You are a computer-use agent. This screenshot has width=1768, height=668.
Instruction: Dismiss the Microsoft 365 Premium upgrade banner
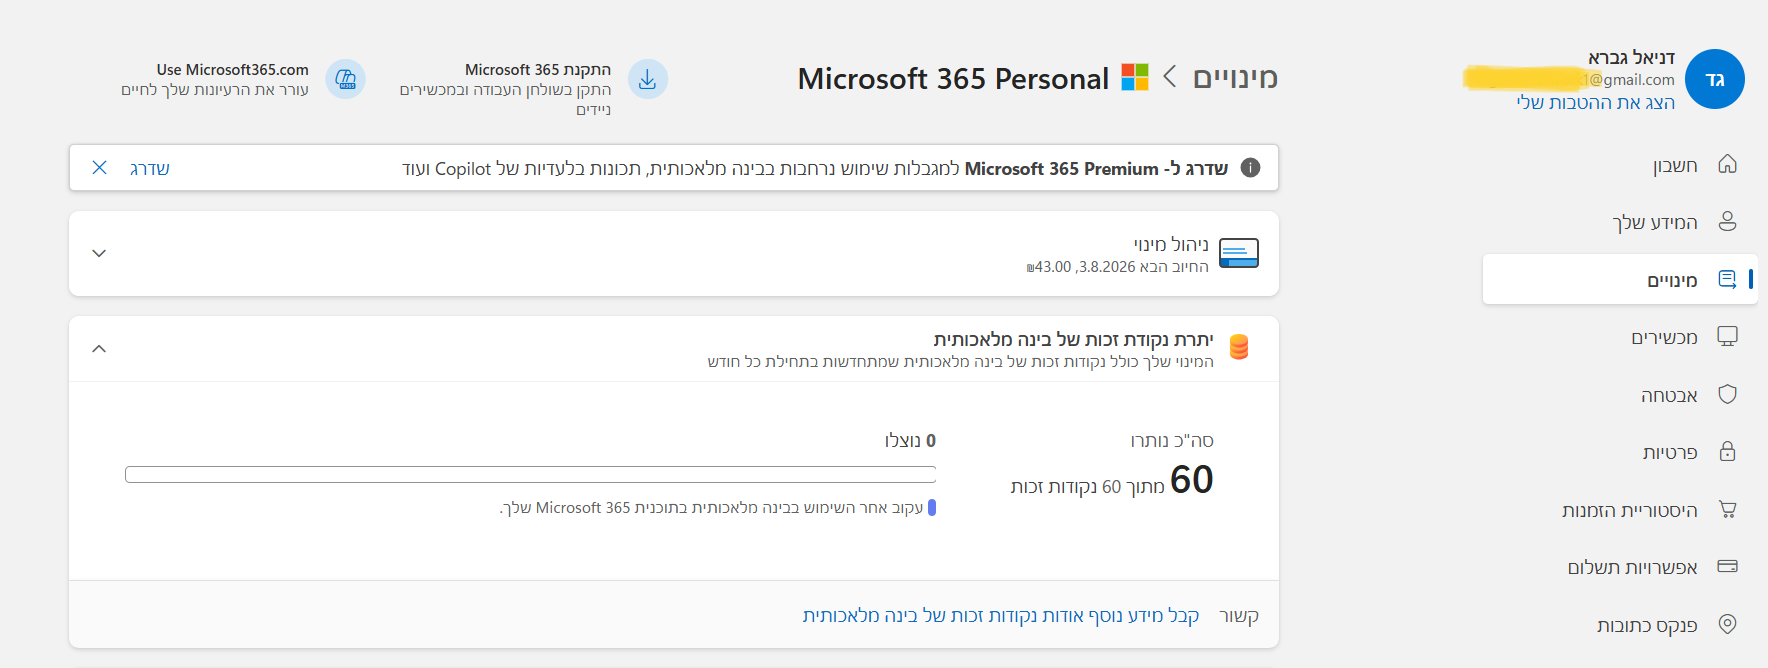[x=99, y=167]
